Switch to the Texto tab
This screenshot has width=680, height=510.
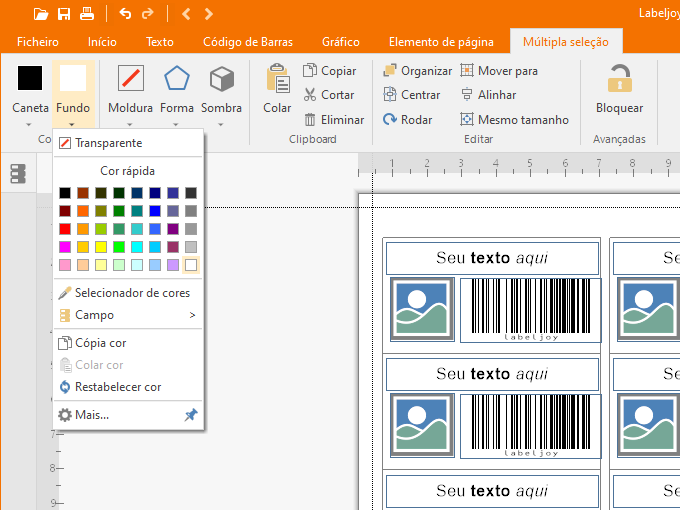(160, 42)
